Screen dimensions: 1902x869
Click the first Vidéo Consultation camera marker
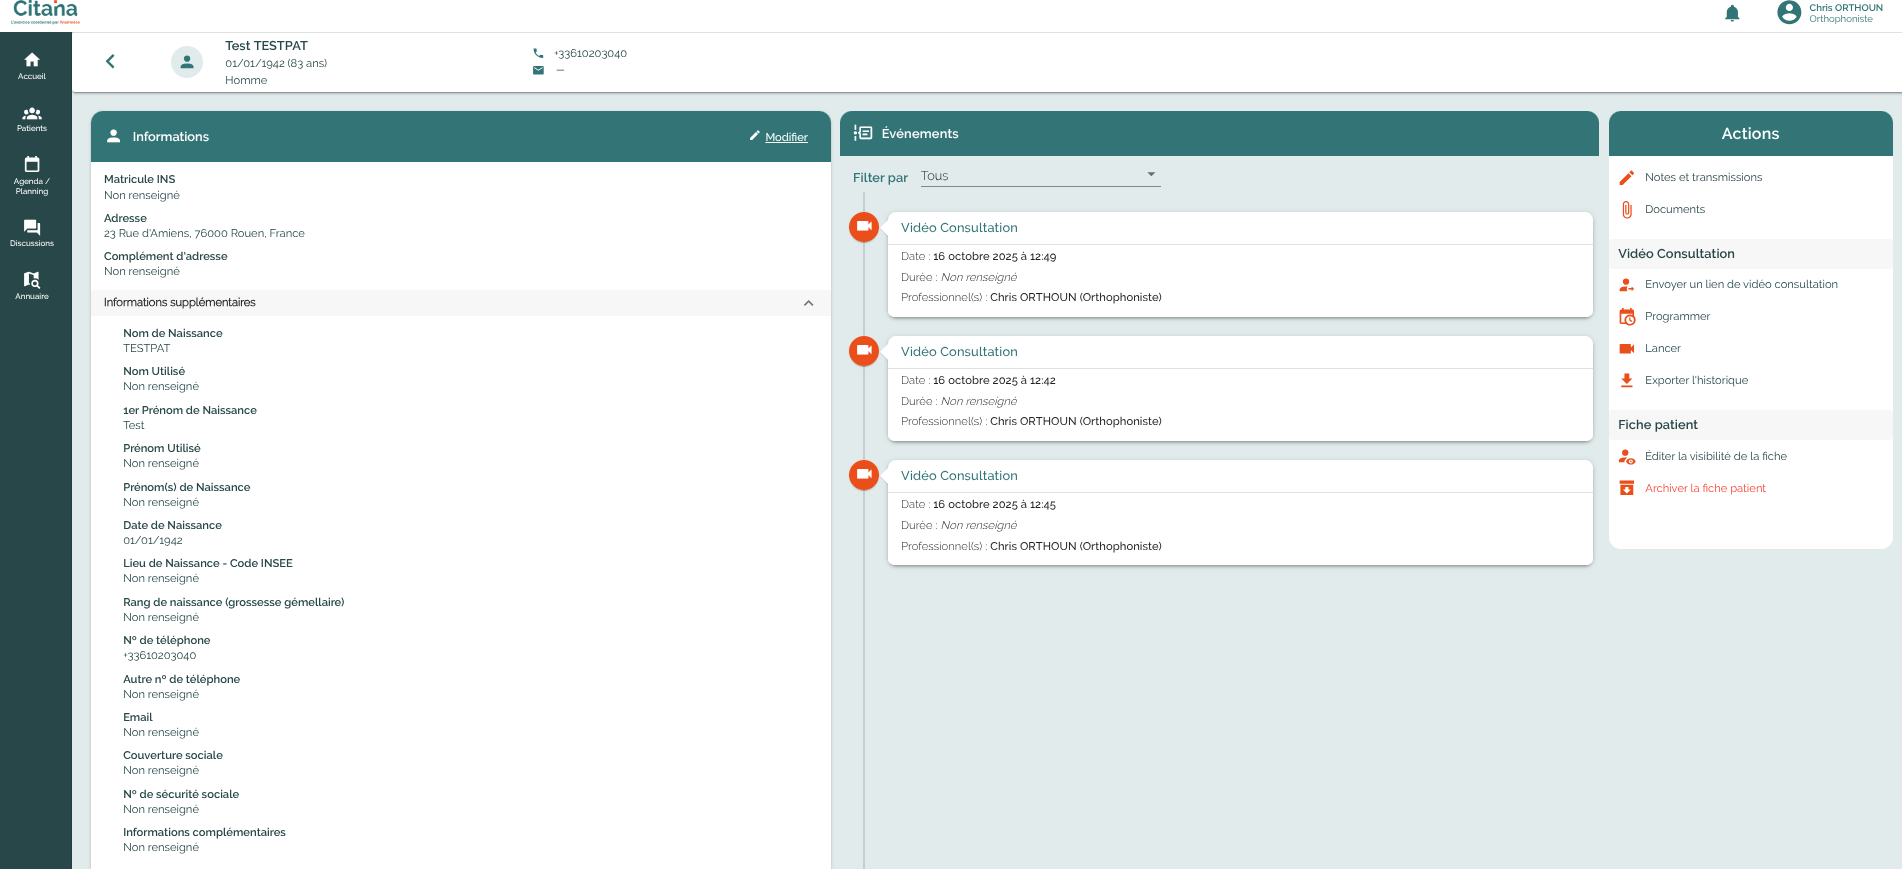(x=864, y=227)
